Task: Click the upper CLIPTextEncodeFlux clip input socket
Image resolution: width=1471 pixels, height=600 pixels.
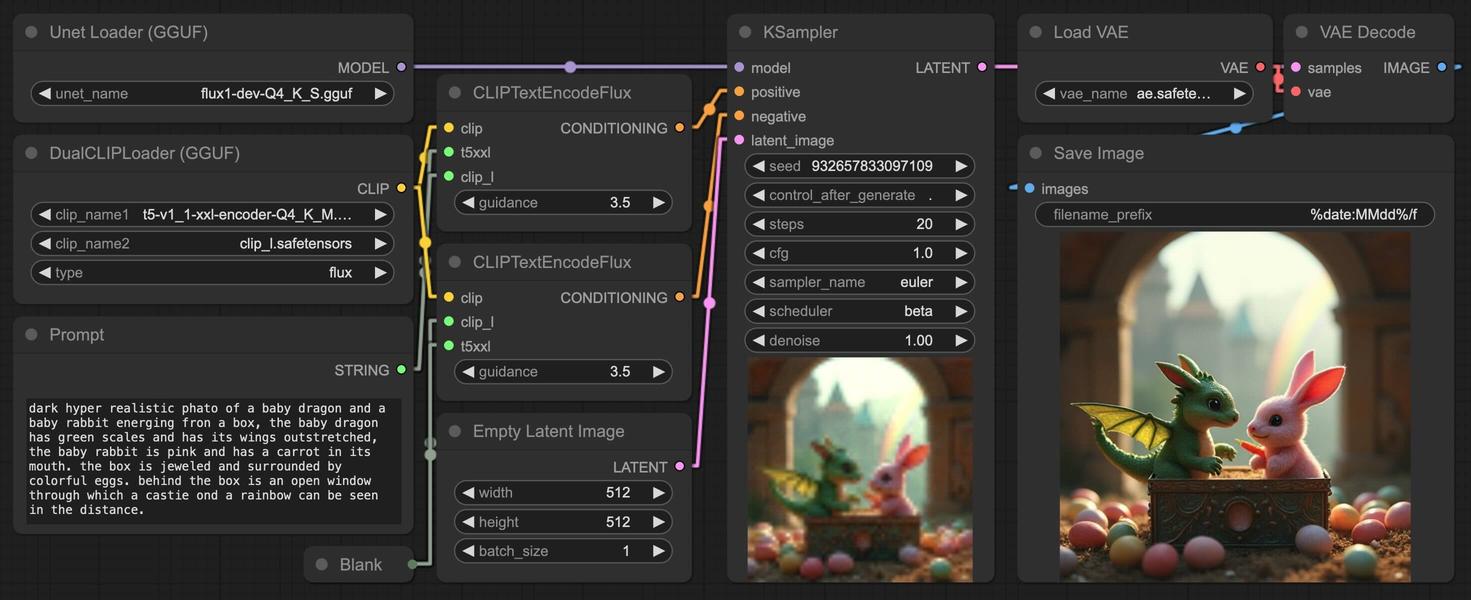Action: click(449, 128)
